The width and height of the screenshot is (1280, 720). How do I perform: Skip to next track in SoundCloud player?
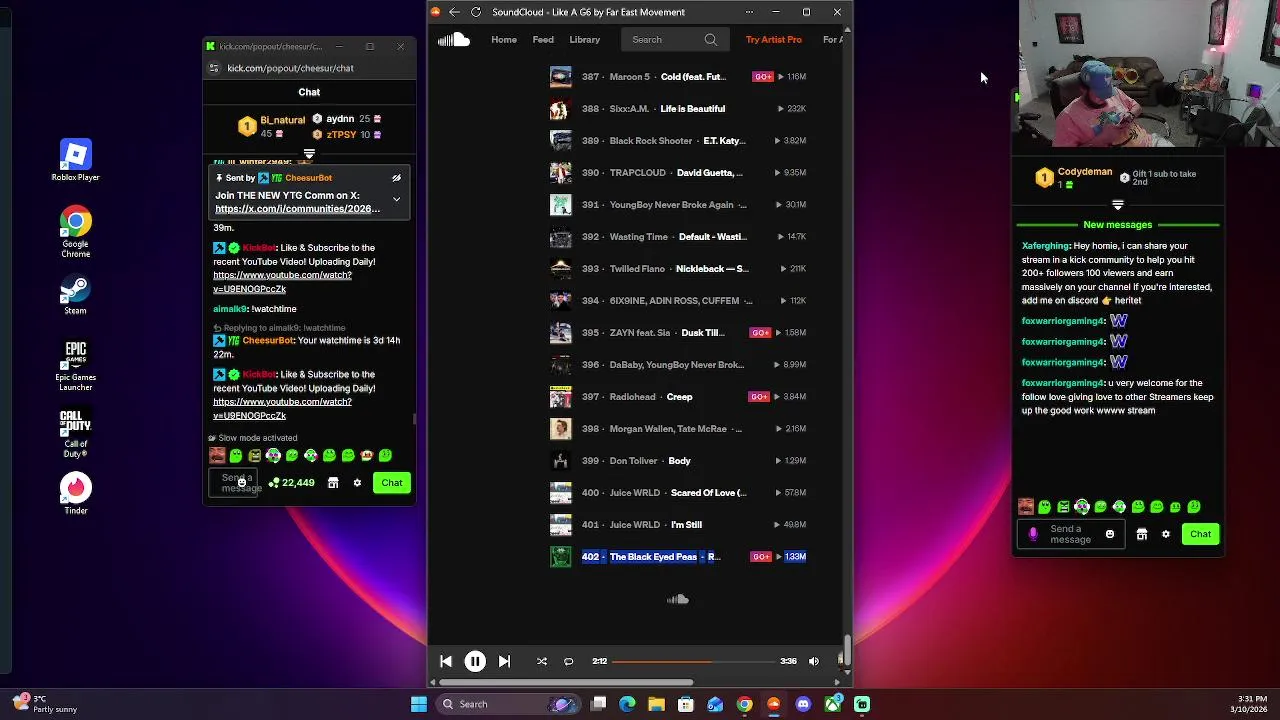pos(504,661)
